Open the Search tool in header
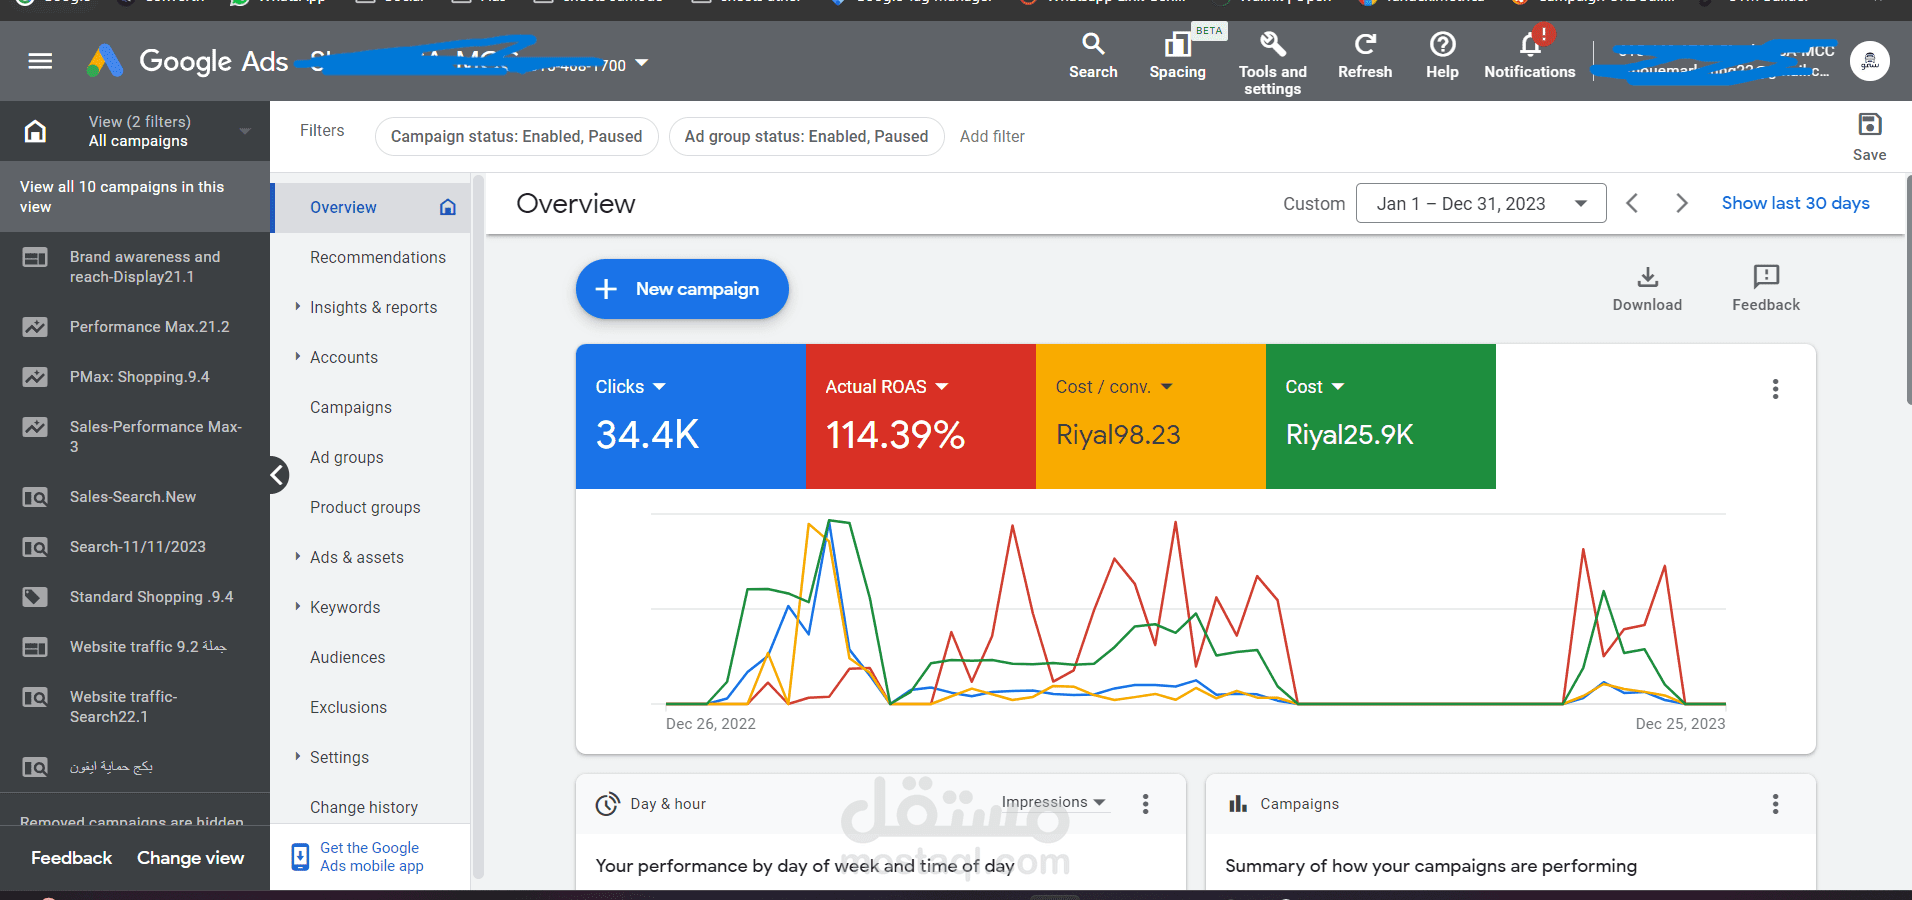The height and width of the screenshot is (900, 1912). 1093,56
